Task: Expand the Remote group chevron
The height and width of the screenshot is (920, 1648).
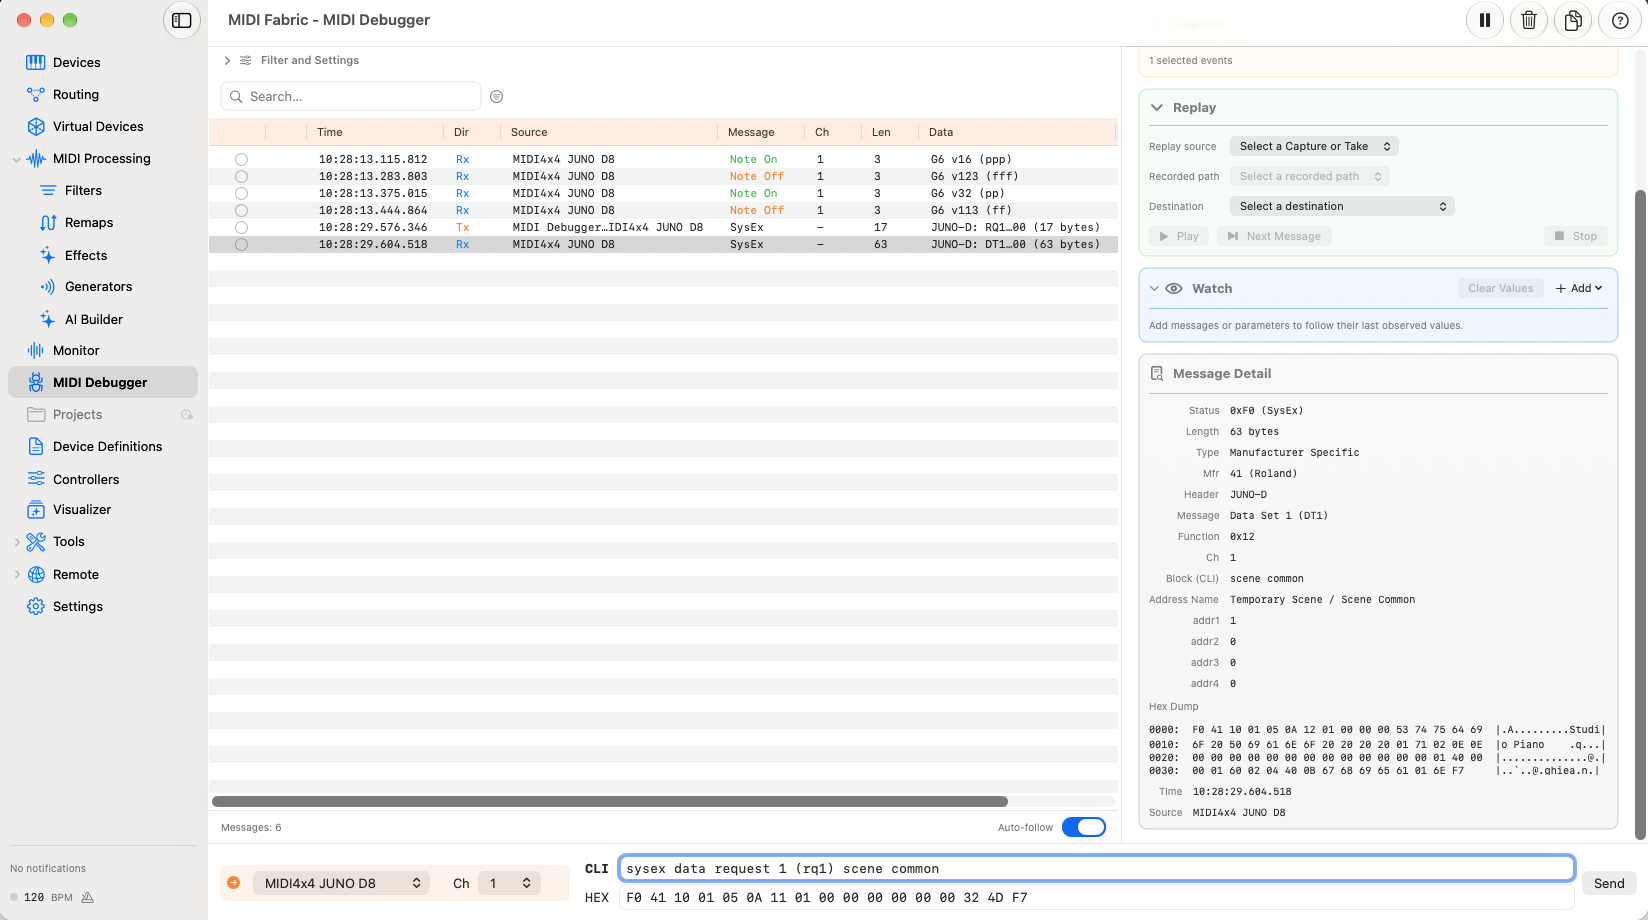Action: 16,574
